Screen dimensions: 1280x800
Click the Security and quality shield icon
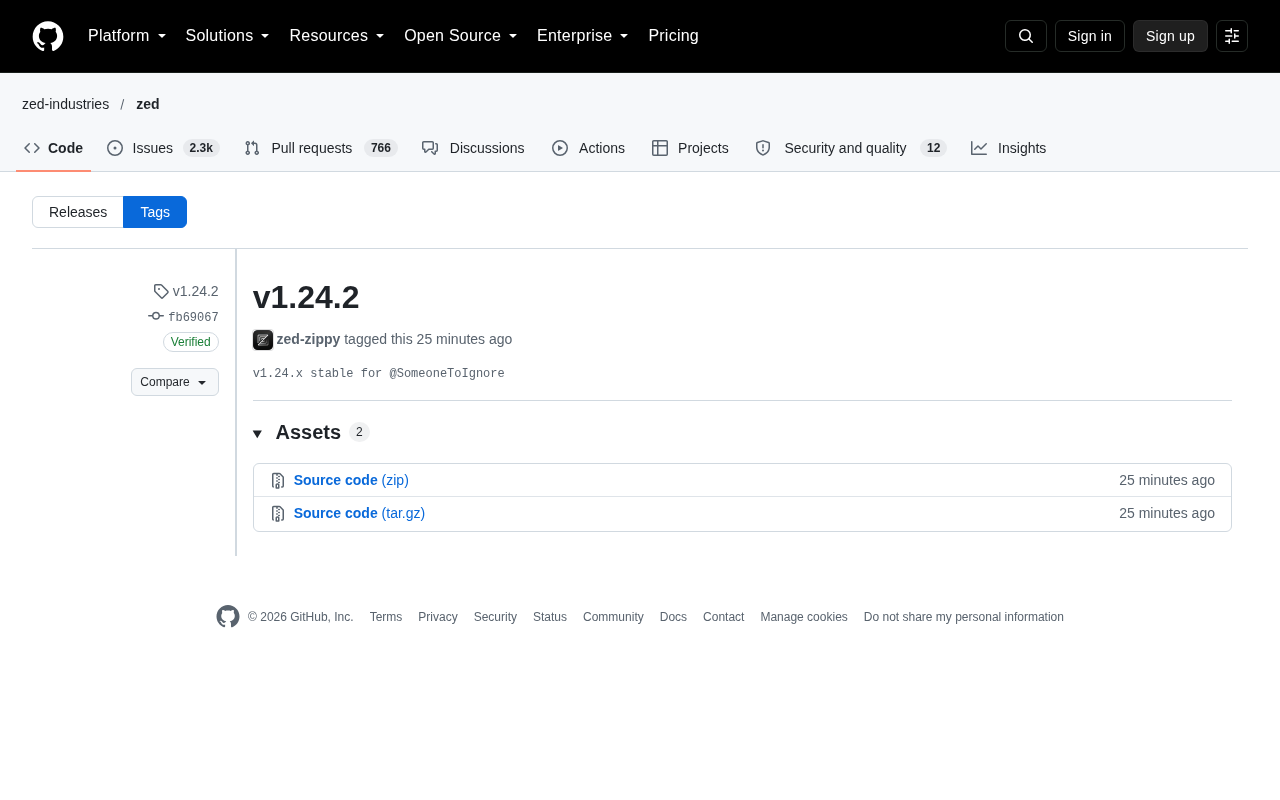(763, 148)
